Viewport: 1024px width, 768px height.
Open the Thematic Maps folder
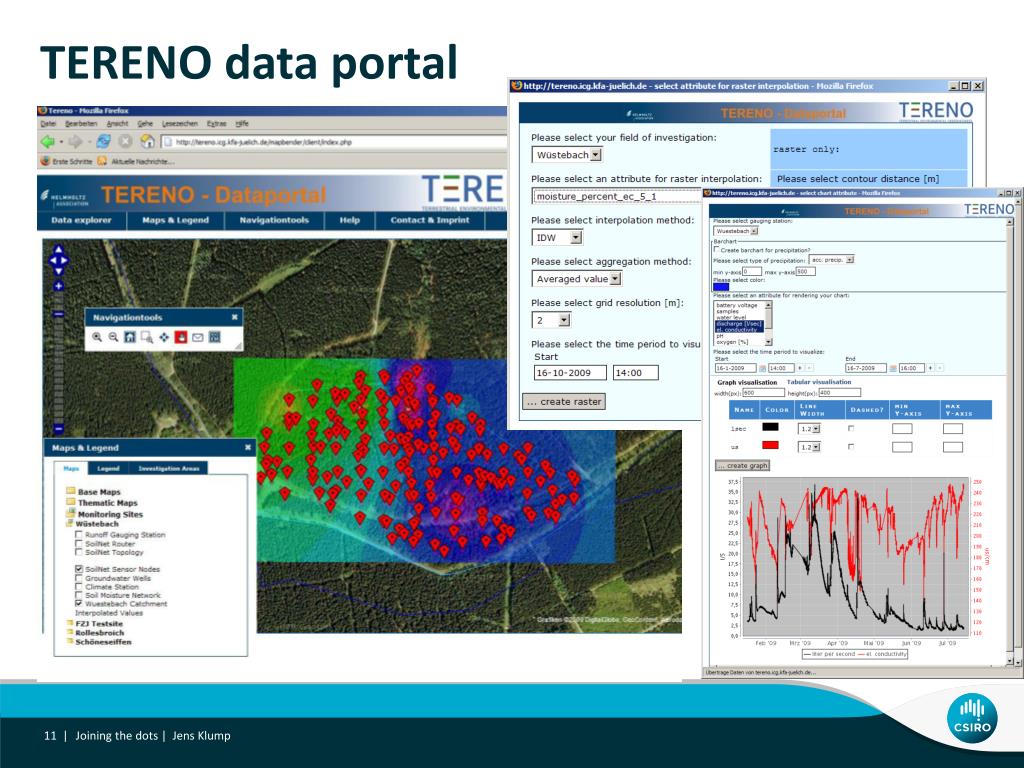click(102, 503)
